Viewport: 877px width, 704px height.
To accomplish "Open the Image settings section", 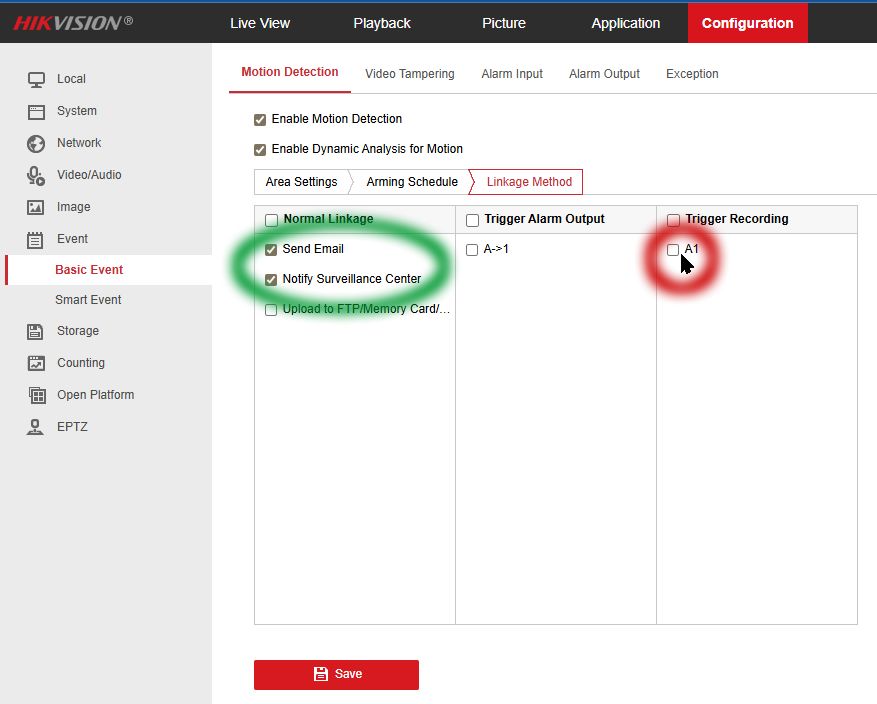I will click(73, 207).
